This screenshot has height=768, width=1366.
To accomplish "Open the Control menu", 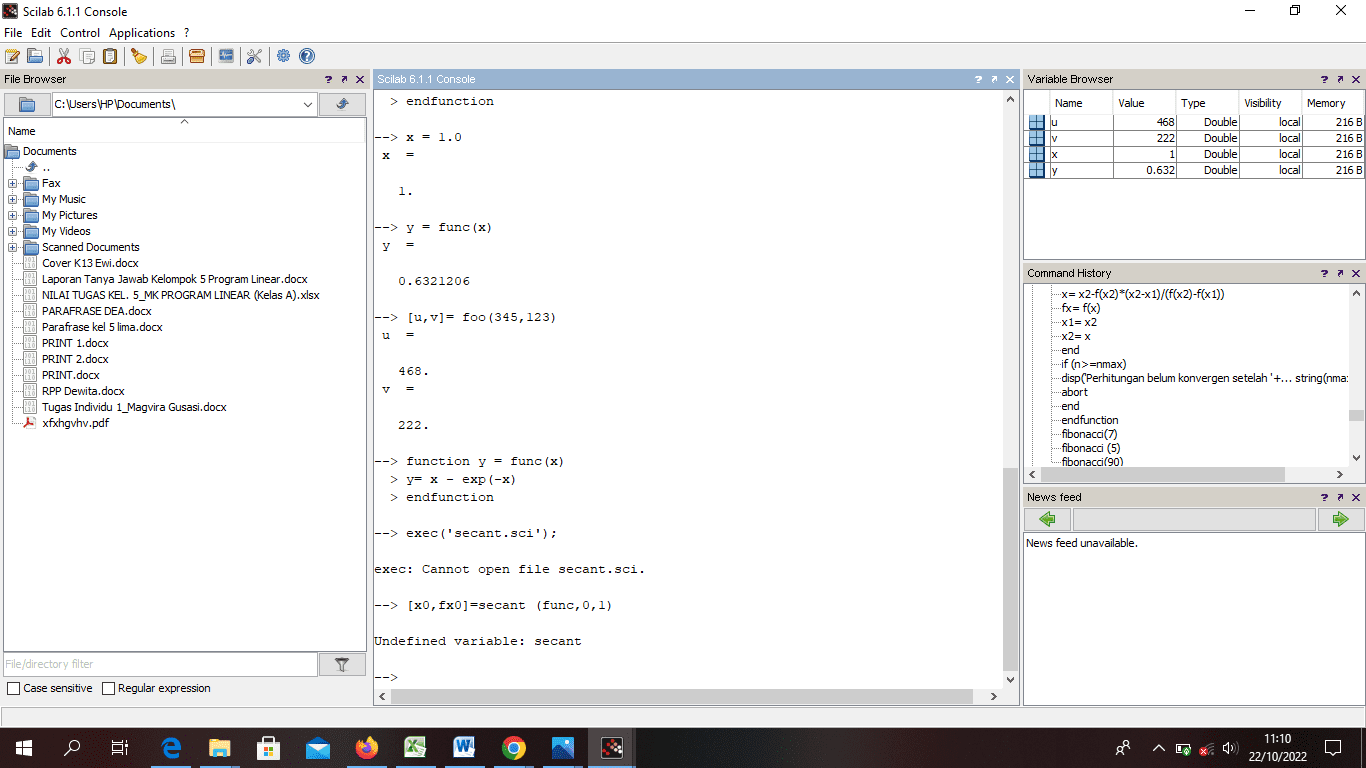I will [x=80, y=33].
